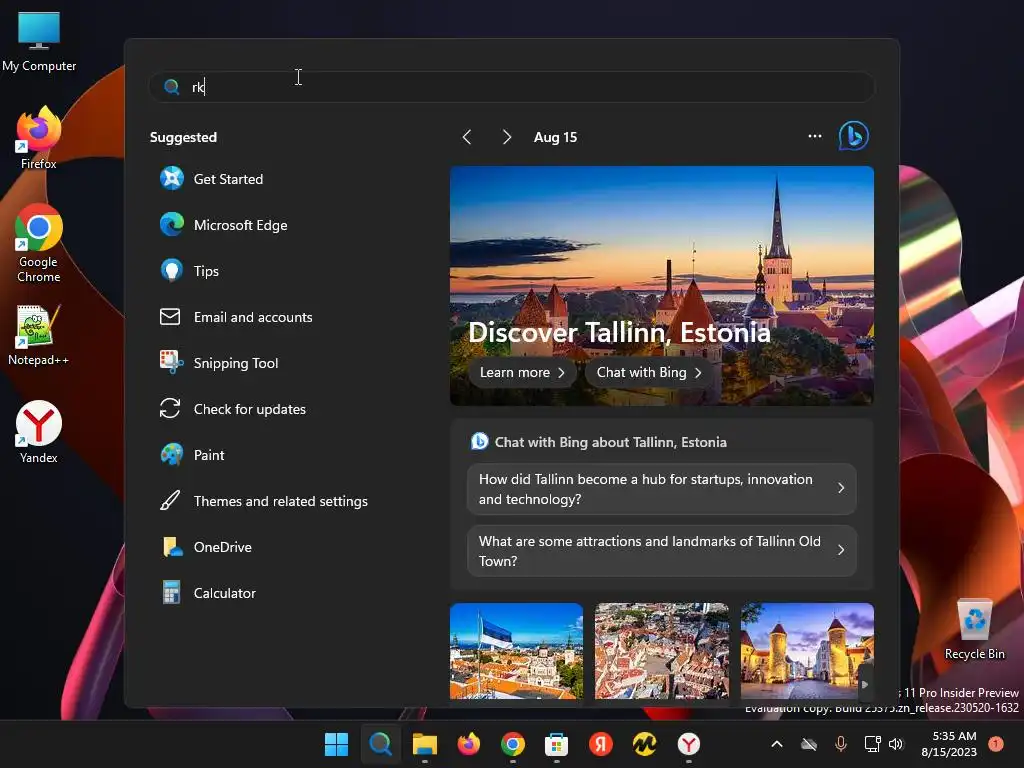Open aerial old town thumbnail image
This screenshot has width=1024, height=768.
pos(662,651)
